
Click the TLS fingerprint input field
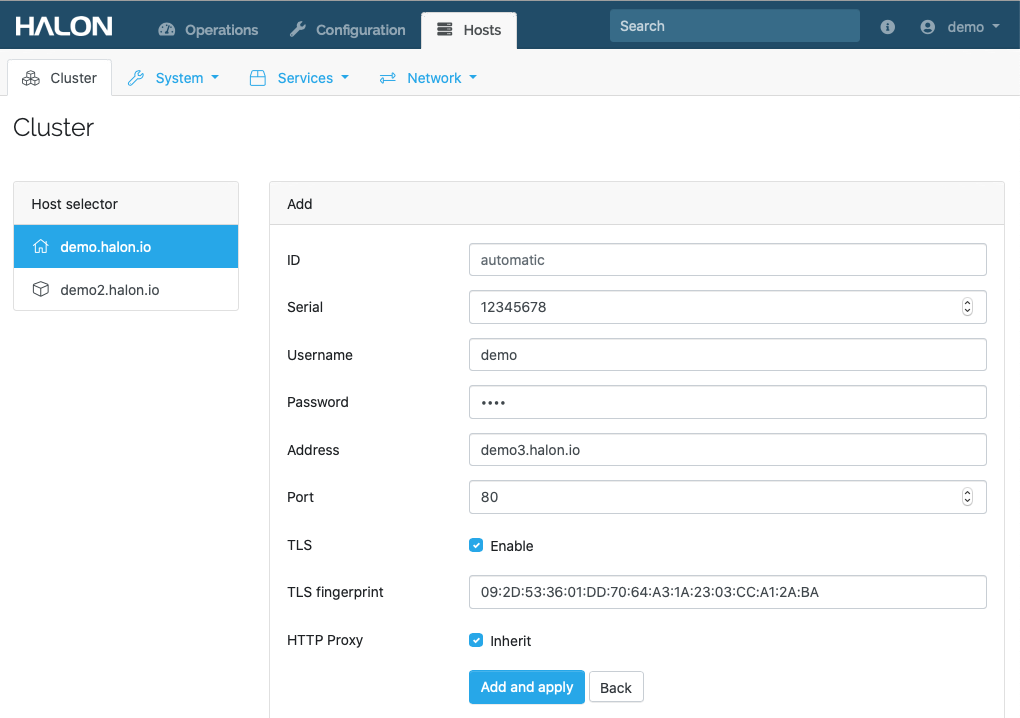[728, 592]
